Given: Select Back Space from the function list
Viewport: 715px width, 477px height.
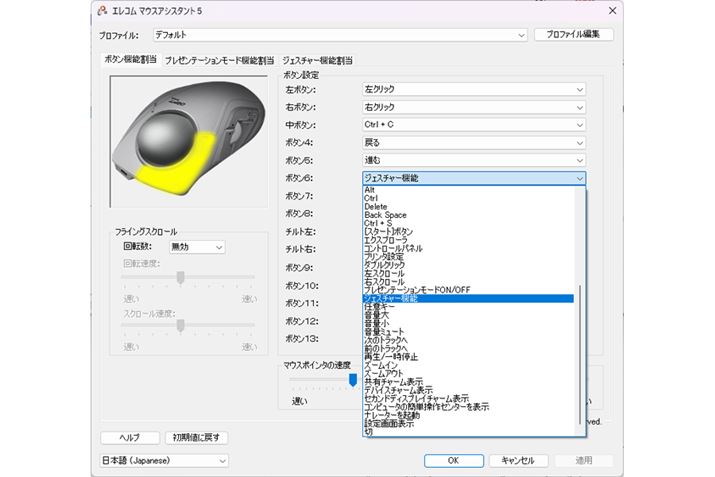Looking at the screenshot, I should pyautogui.click(x=385, y=214).
